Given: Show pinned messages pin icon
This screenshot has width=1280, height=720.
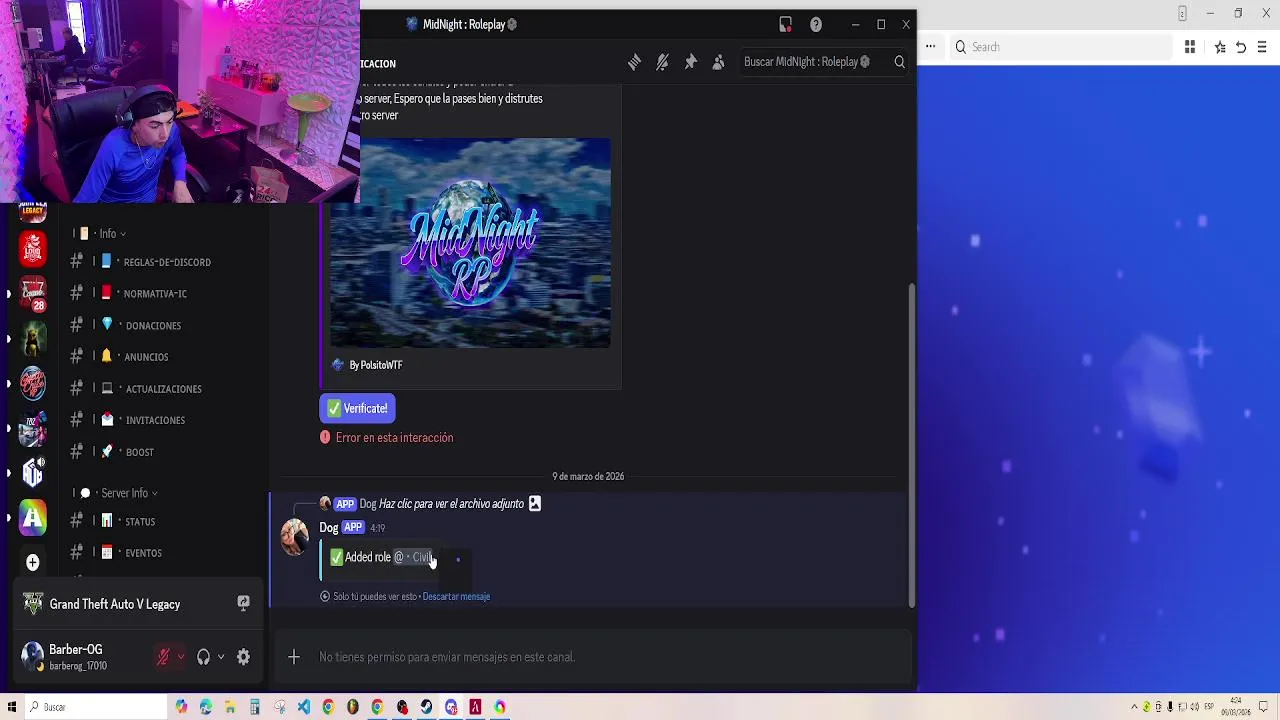Looking at the screenshot, I should [690, 62].
